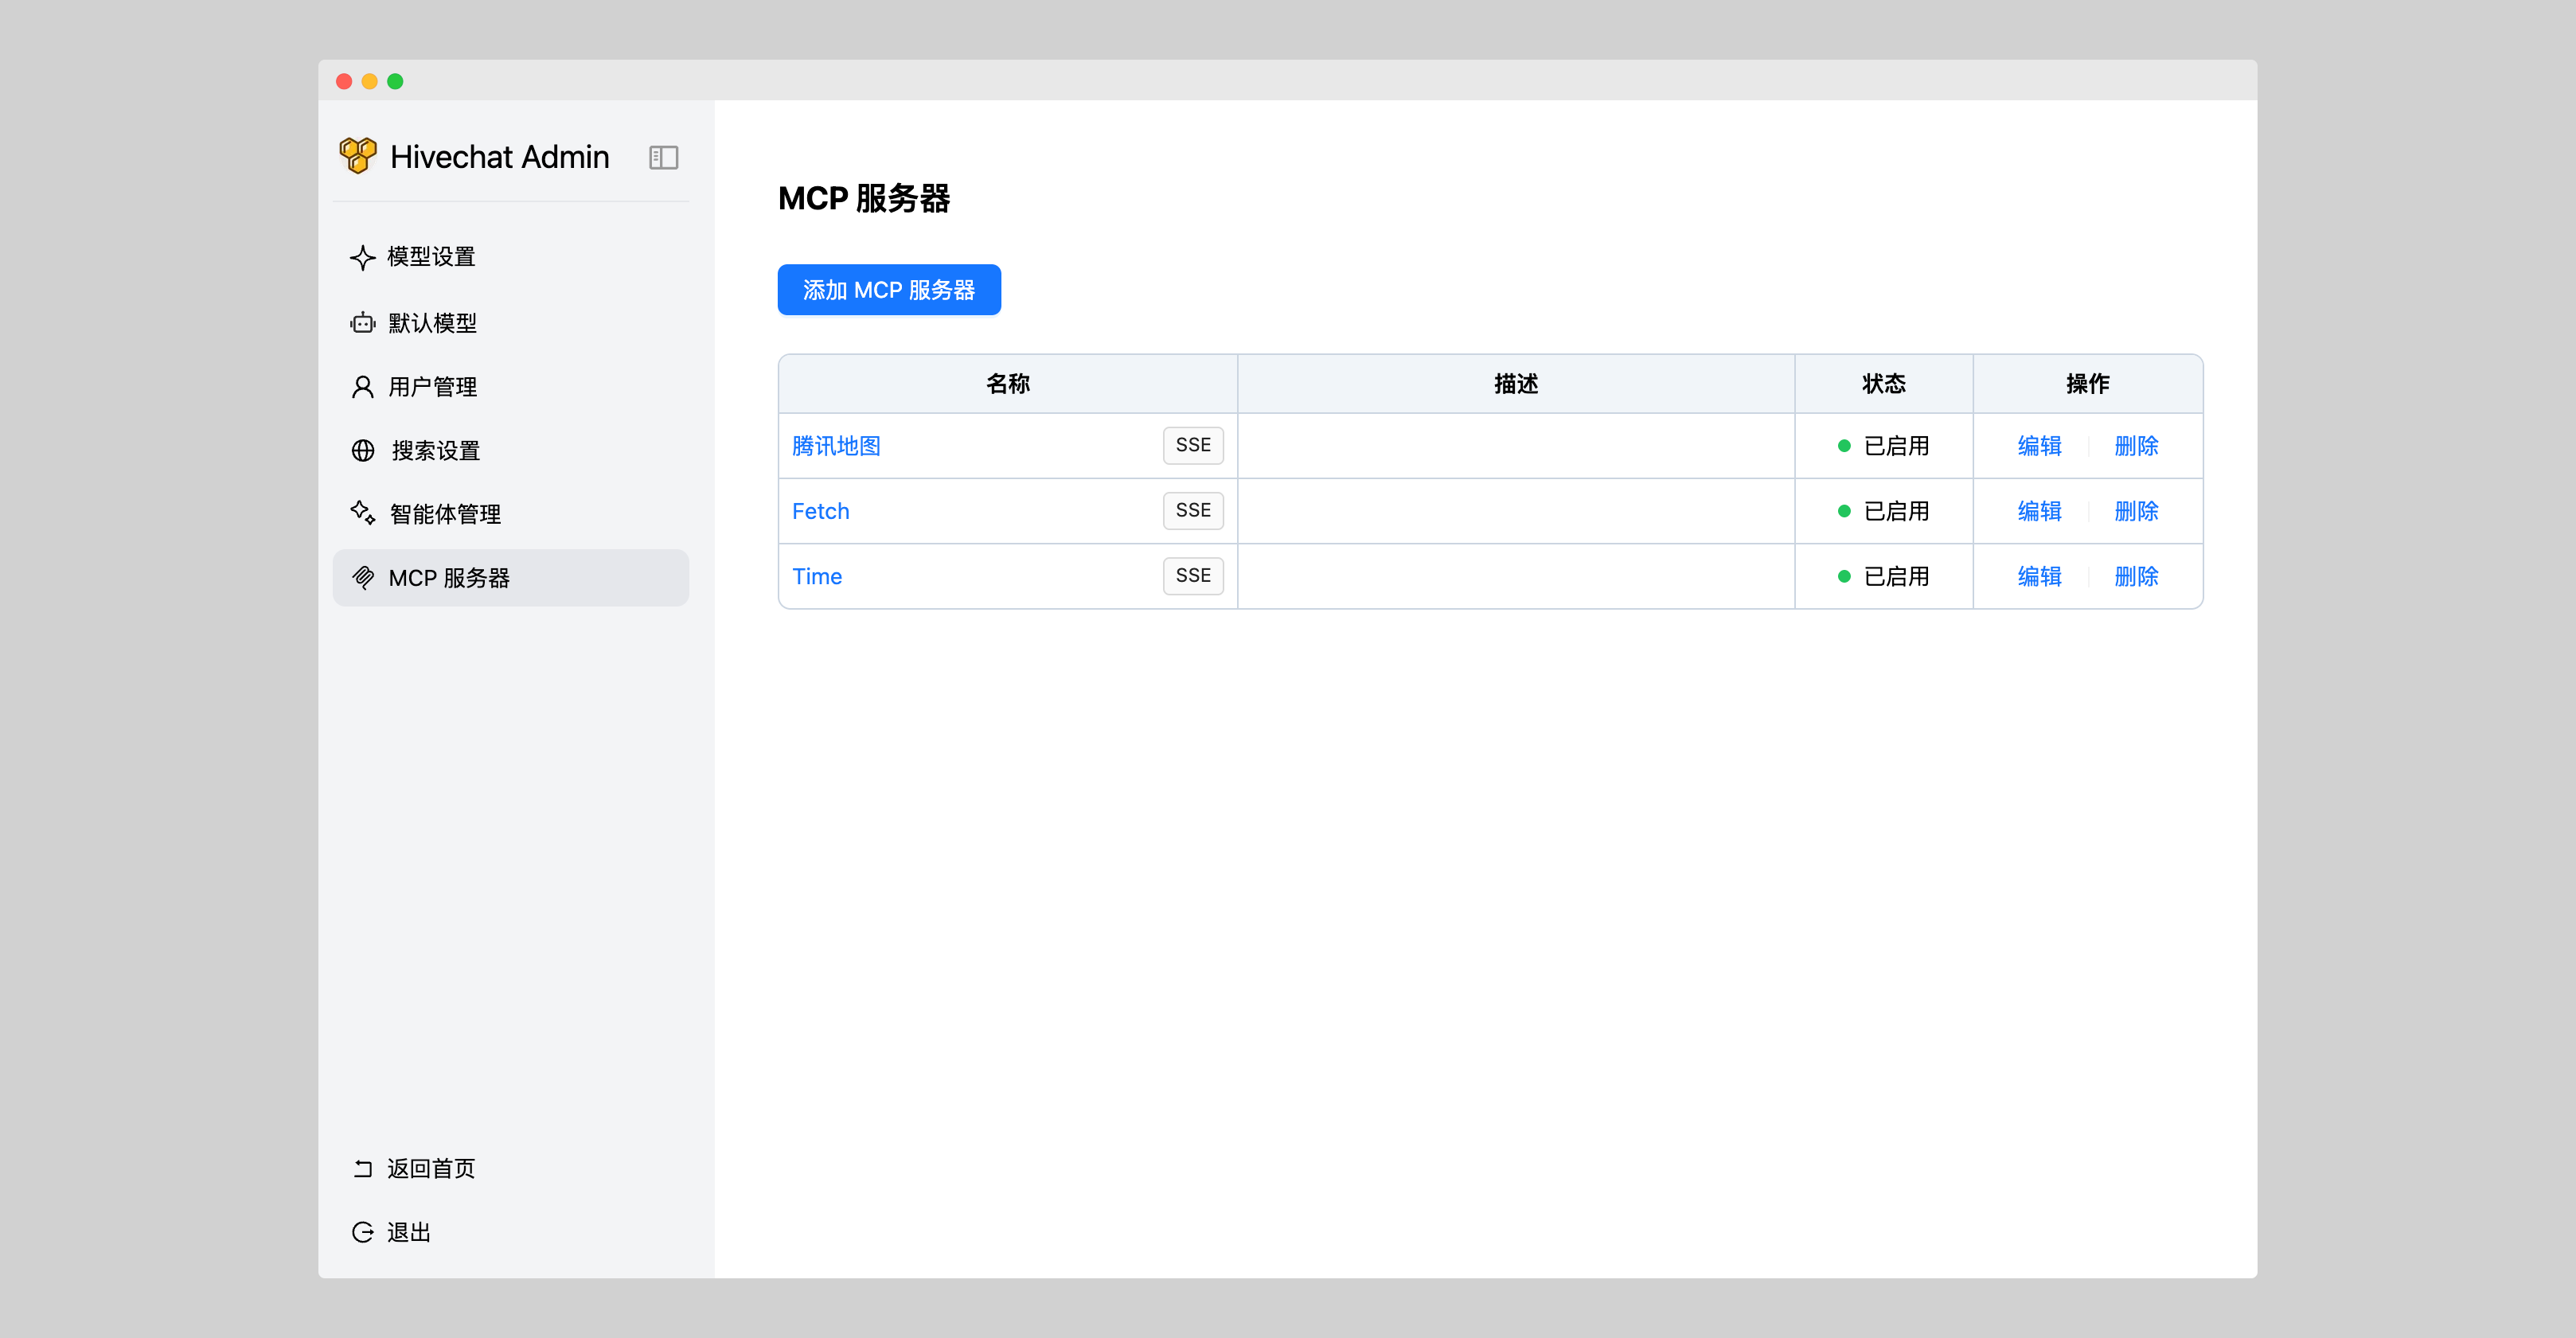2576x1338 pixels.
Task: Click the SSE tag in 腾讯地图 row
Action: coord(1193,445)
